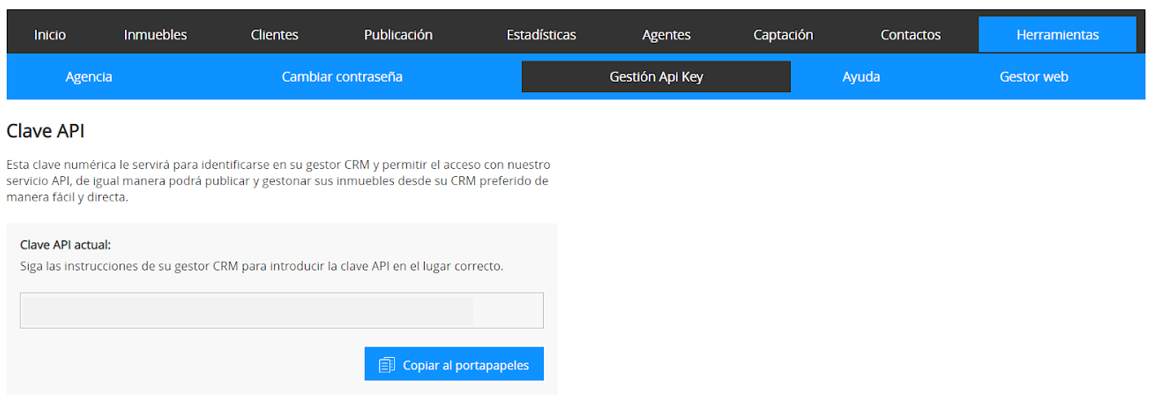Go to Contactos
Viewport: 1156px width, 406px height.
(910, 35)
